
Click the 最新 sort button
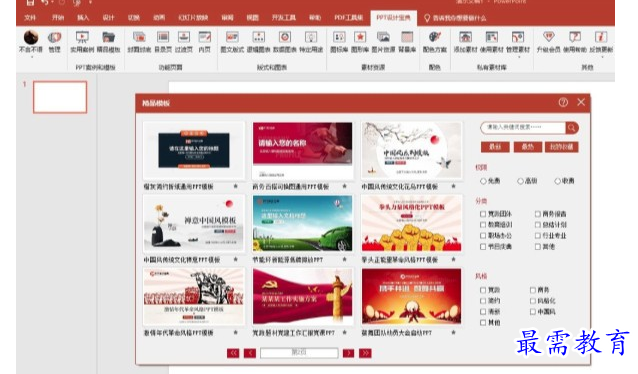pos(495,147)
